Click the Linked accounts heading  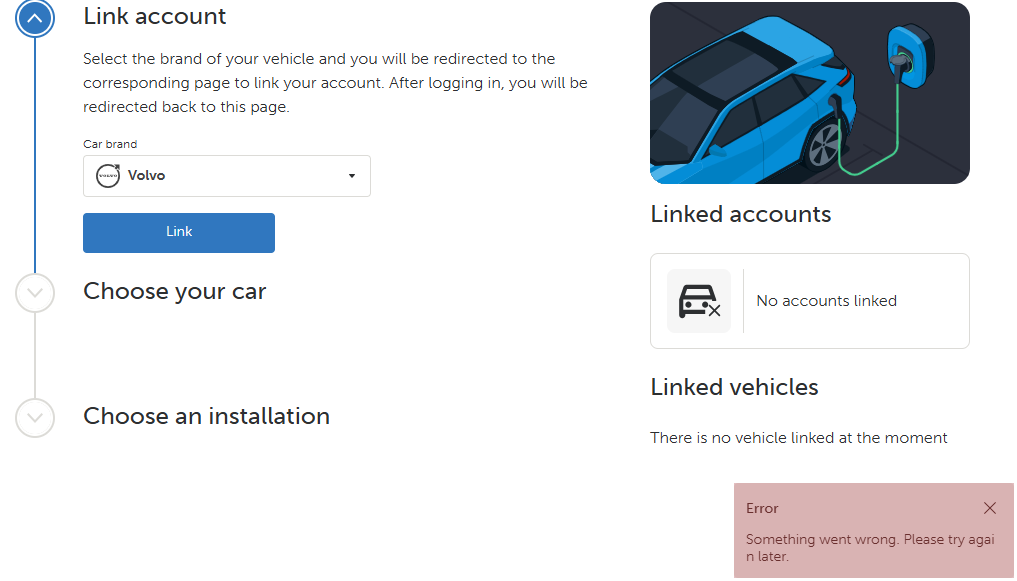coord(740,214)
